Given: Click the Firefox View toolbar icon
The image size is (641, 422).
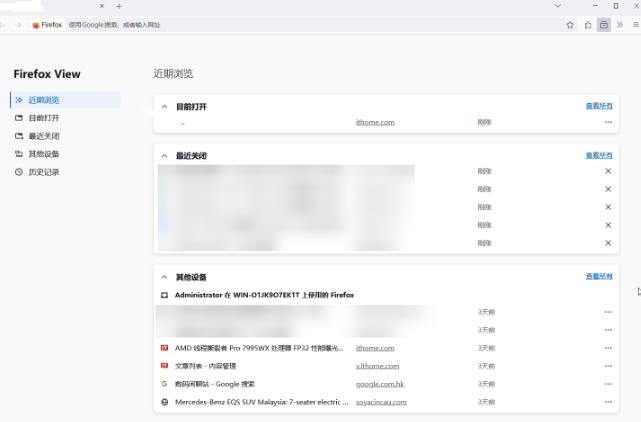Looking at the screenshot, I should [604, 25].
